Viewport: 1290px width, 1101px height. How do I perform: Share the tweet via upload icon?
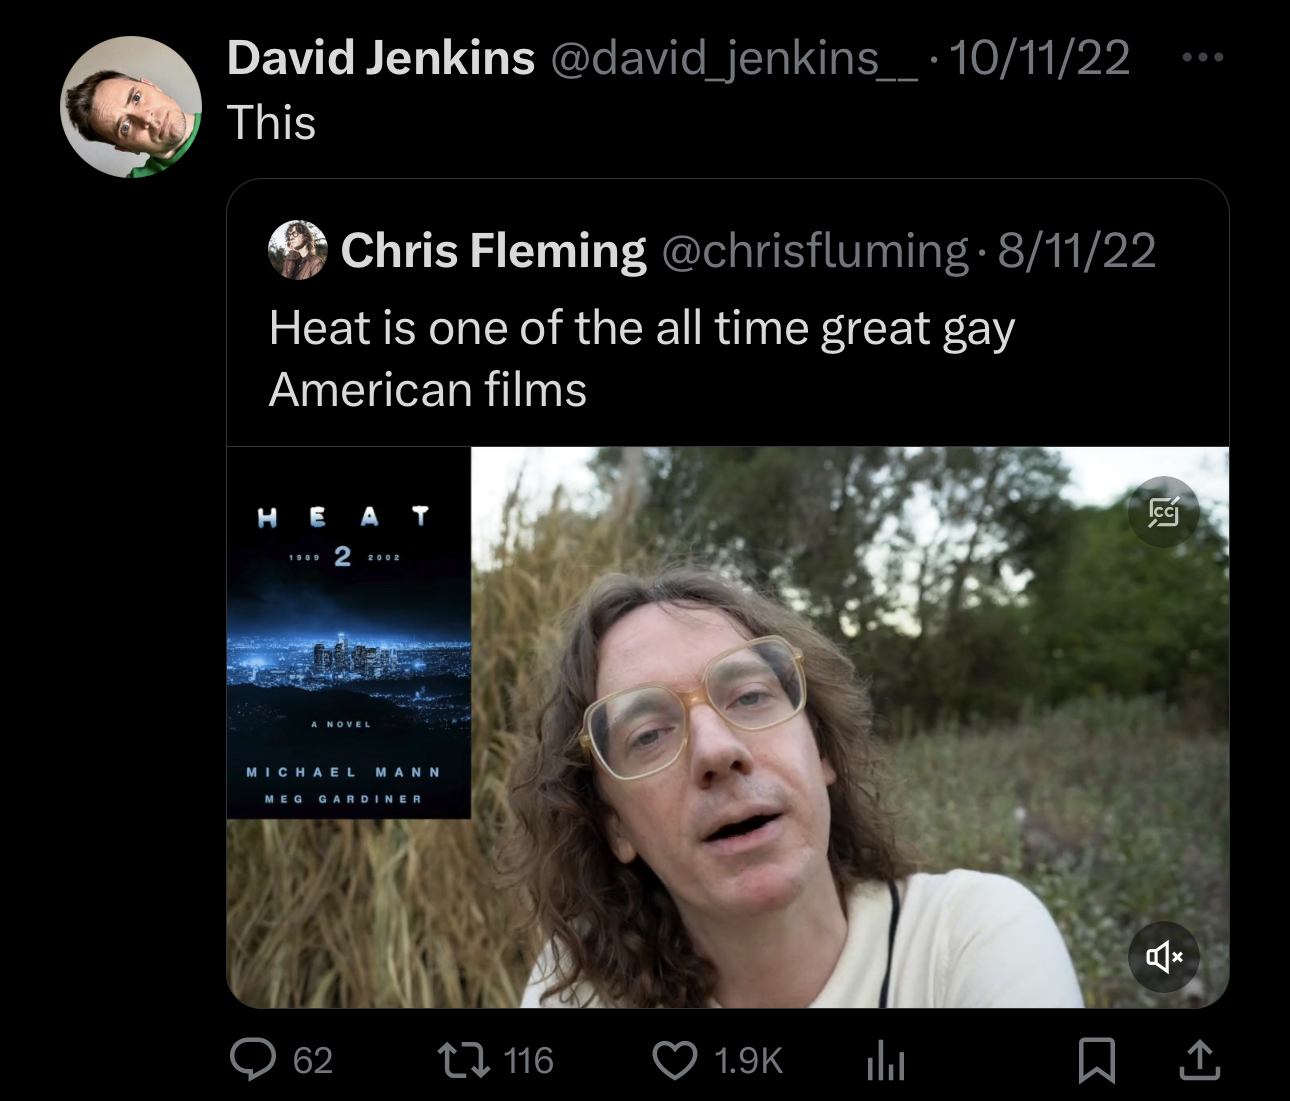click(x=1199, y=1060)
